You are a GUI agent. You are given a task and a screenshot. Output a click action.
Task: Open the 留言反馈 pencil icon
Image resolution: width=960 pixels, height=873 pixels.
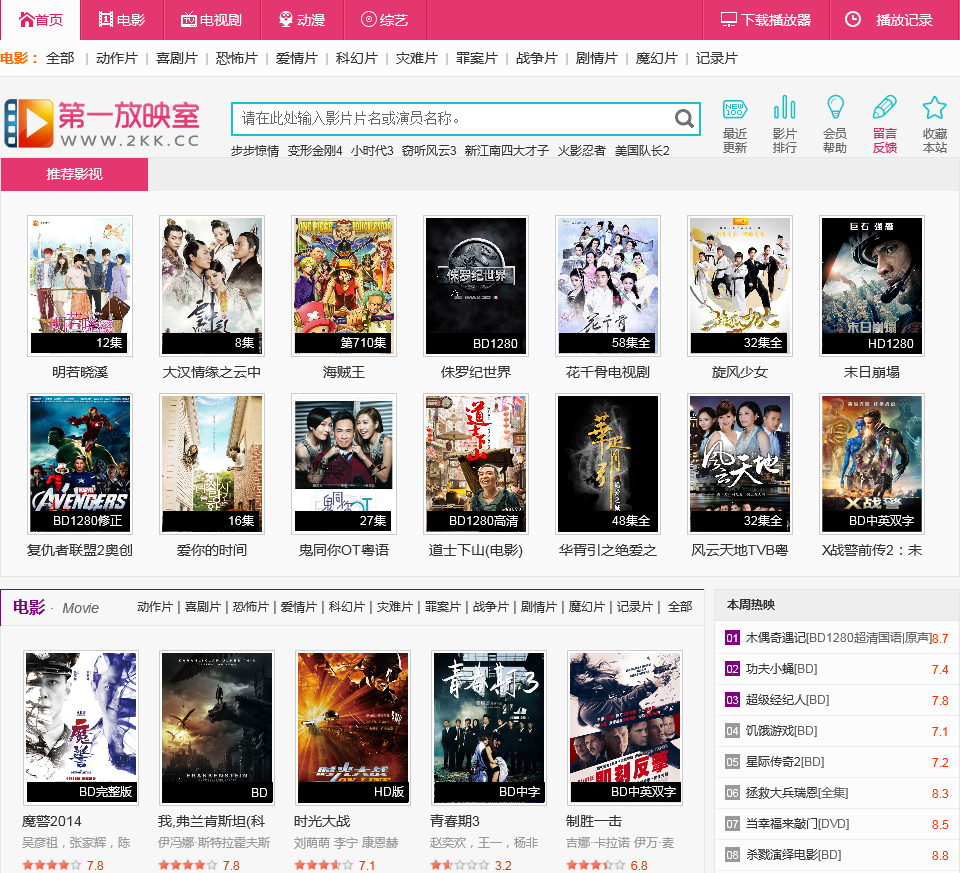(x=885, y=107)
